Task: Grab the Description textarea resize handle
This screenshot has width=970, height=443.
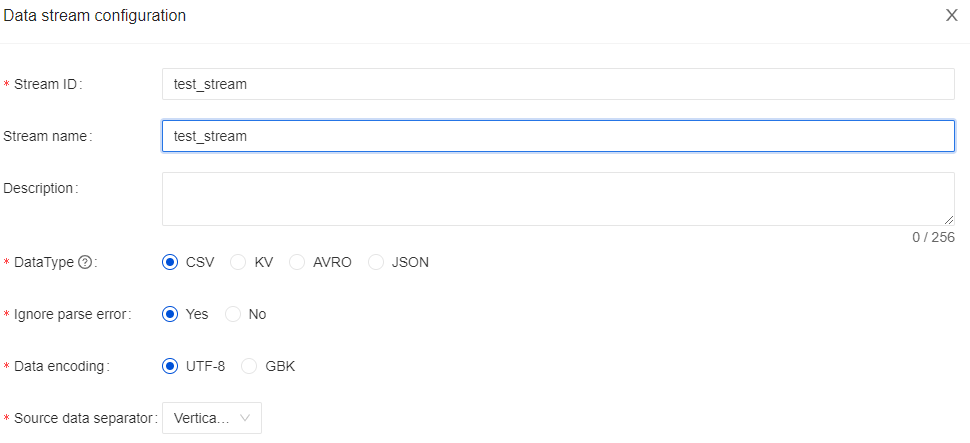Action: 949,220
